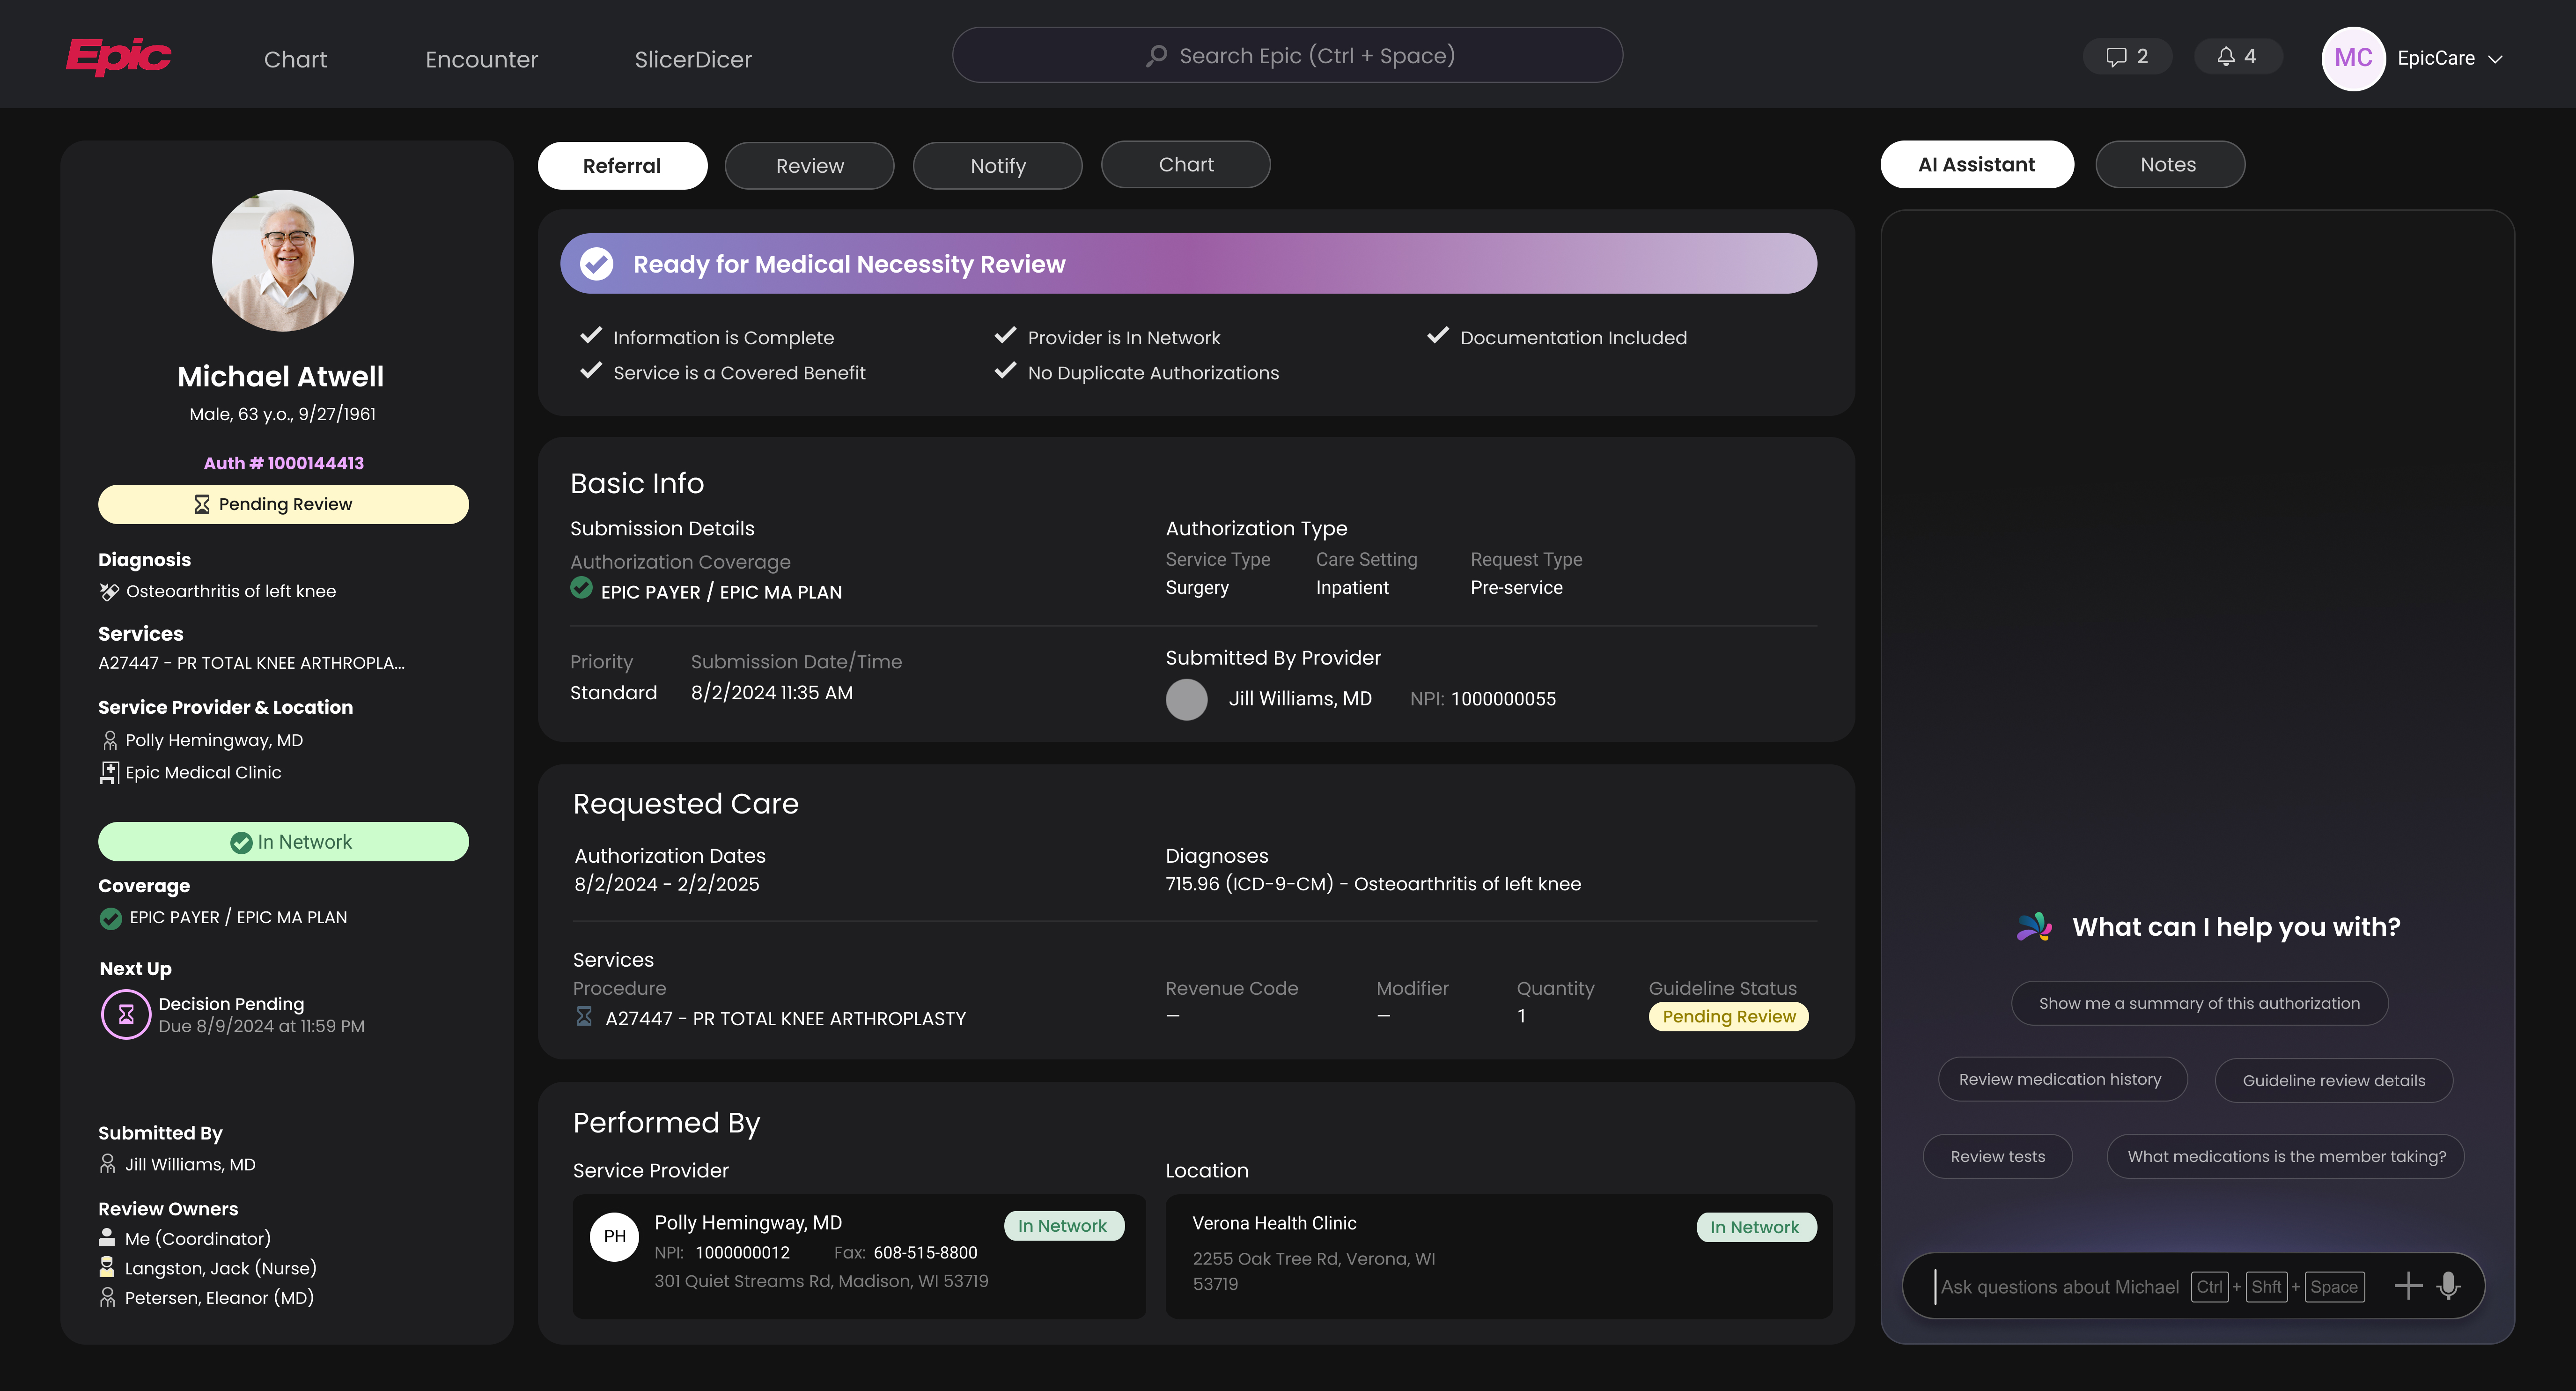2576x1391 pixels.
Task: Click the diagnosis icon beside Osteoarthritis of left knee
Action: [x=109, y=591]
